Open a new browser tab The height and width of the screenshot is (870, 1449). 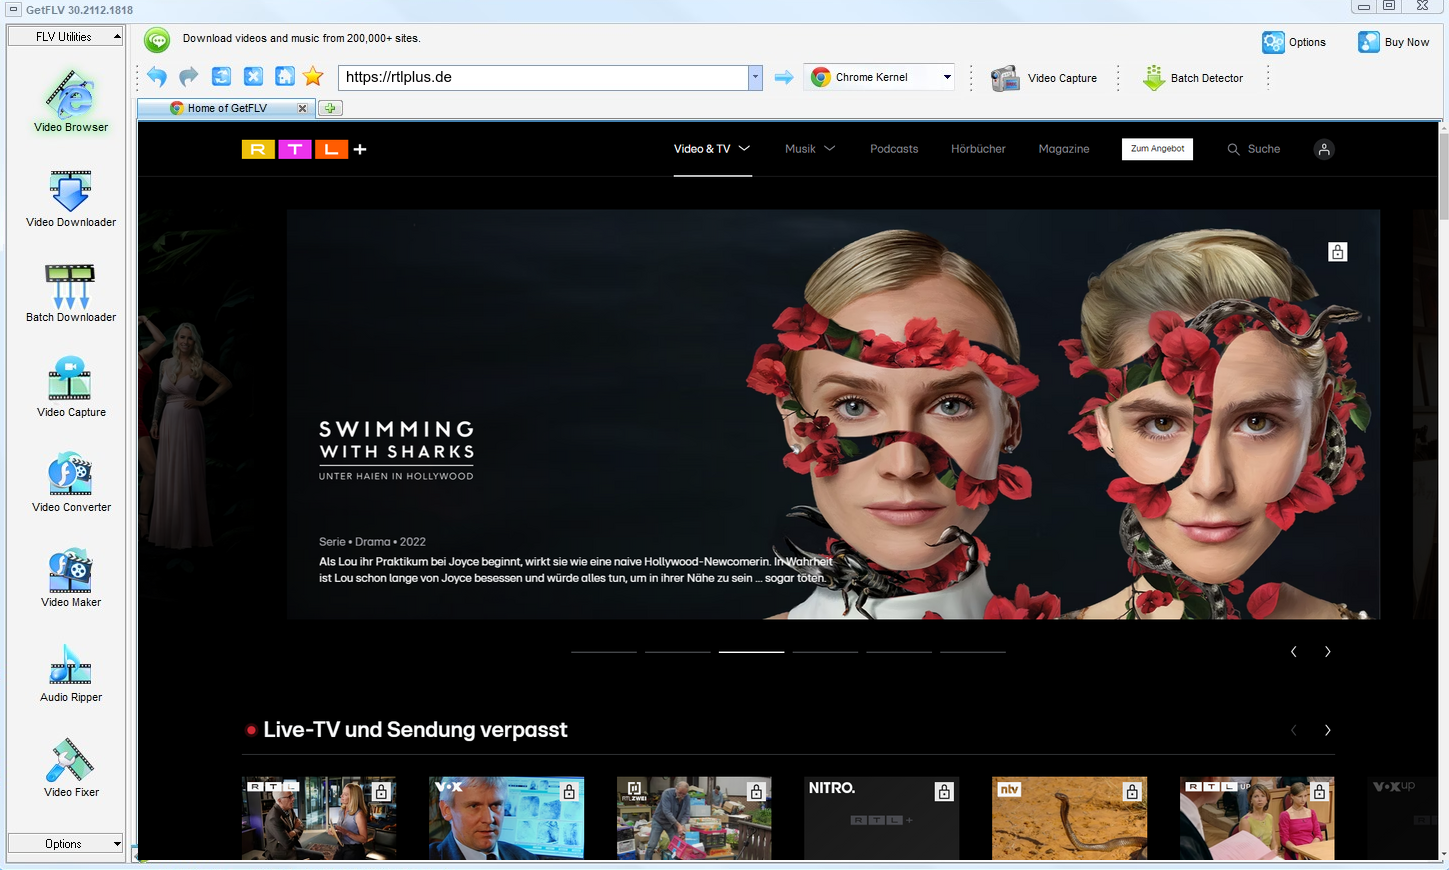click(330, 108)
